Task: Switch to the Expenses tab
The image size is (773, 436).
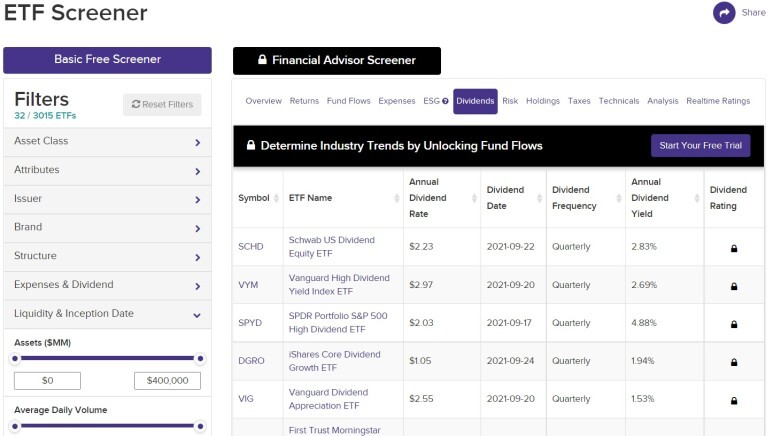Action: pyautogui.click(x=397, y=101)
